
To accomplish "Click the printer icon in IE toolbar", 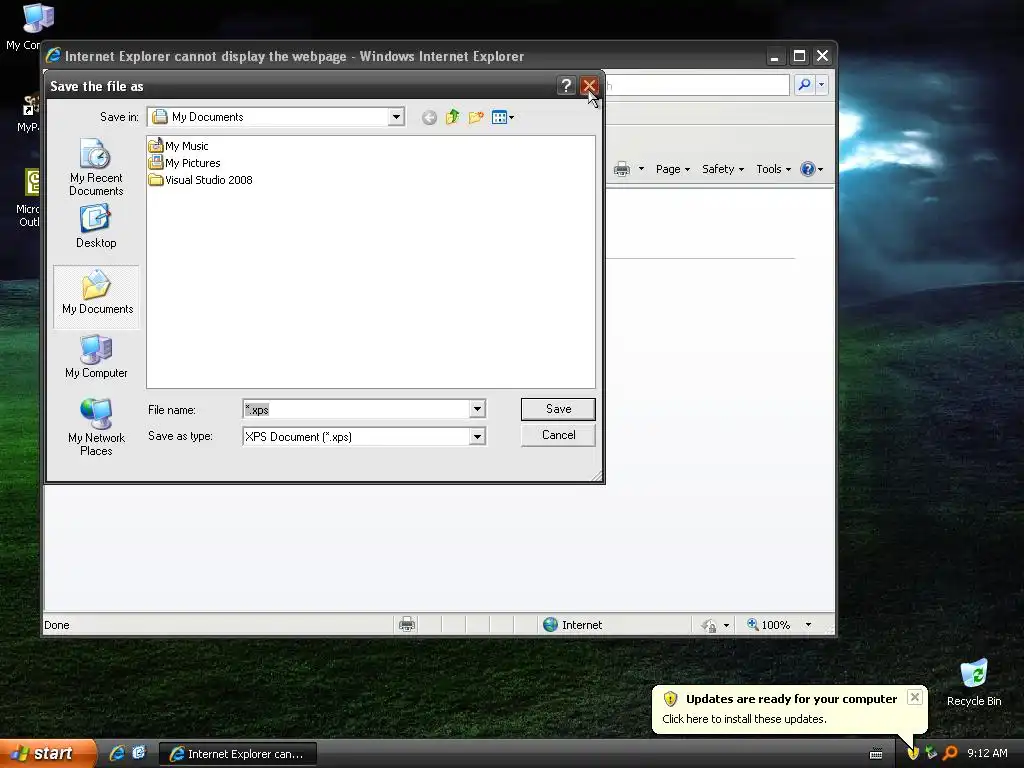I will coord(622,169).
